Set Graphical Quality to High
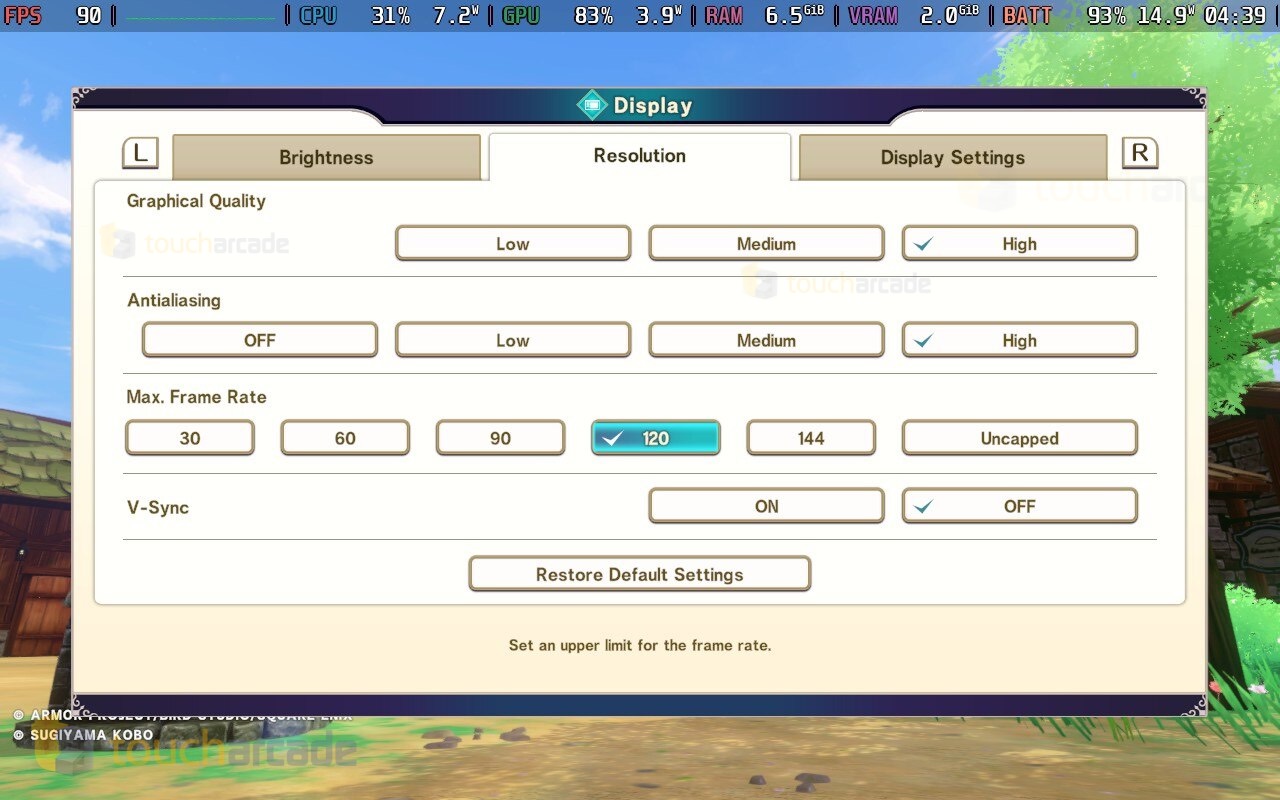 (x=1020, y=243)
